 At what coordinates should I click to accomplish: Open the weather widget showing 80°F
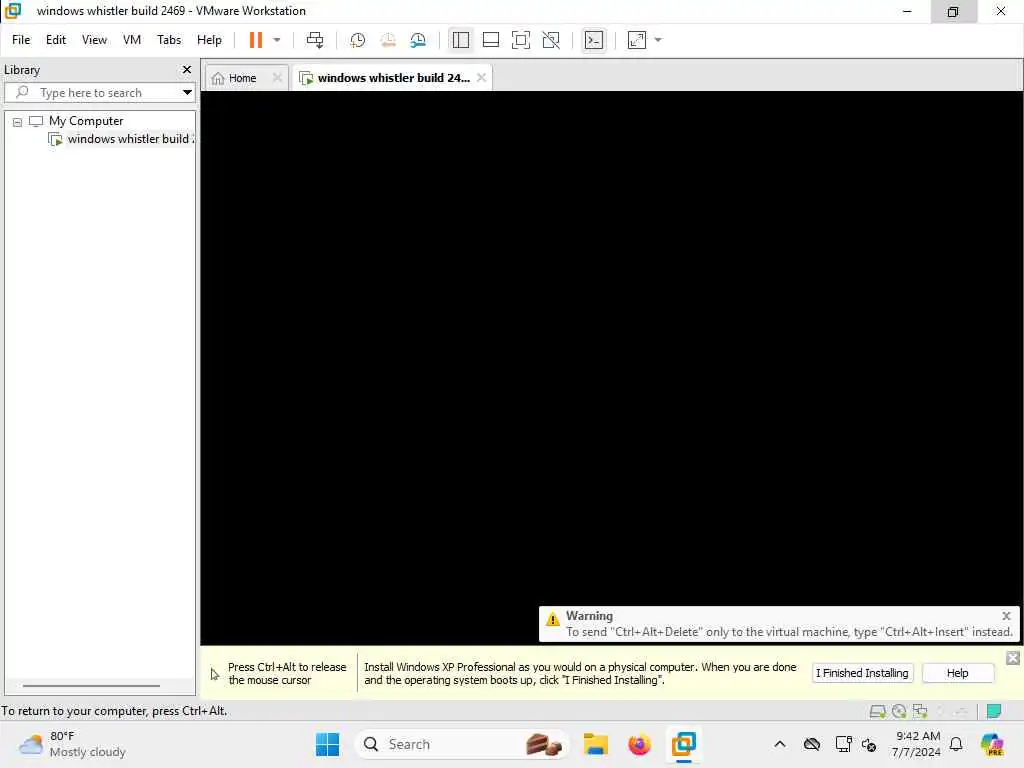click(x=72, y=744)
